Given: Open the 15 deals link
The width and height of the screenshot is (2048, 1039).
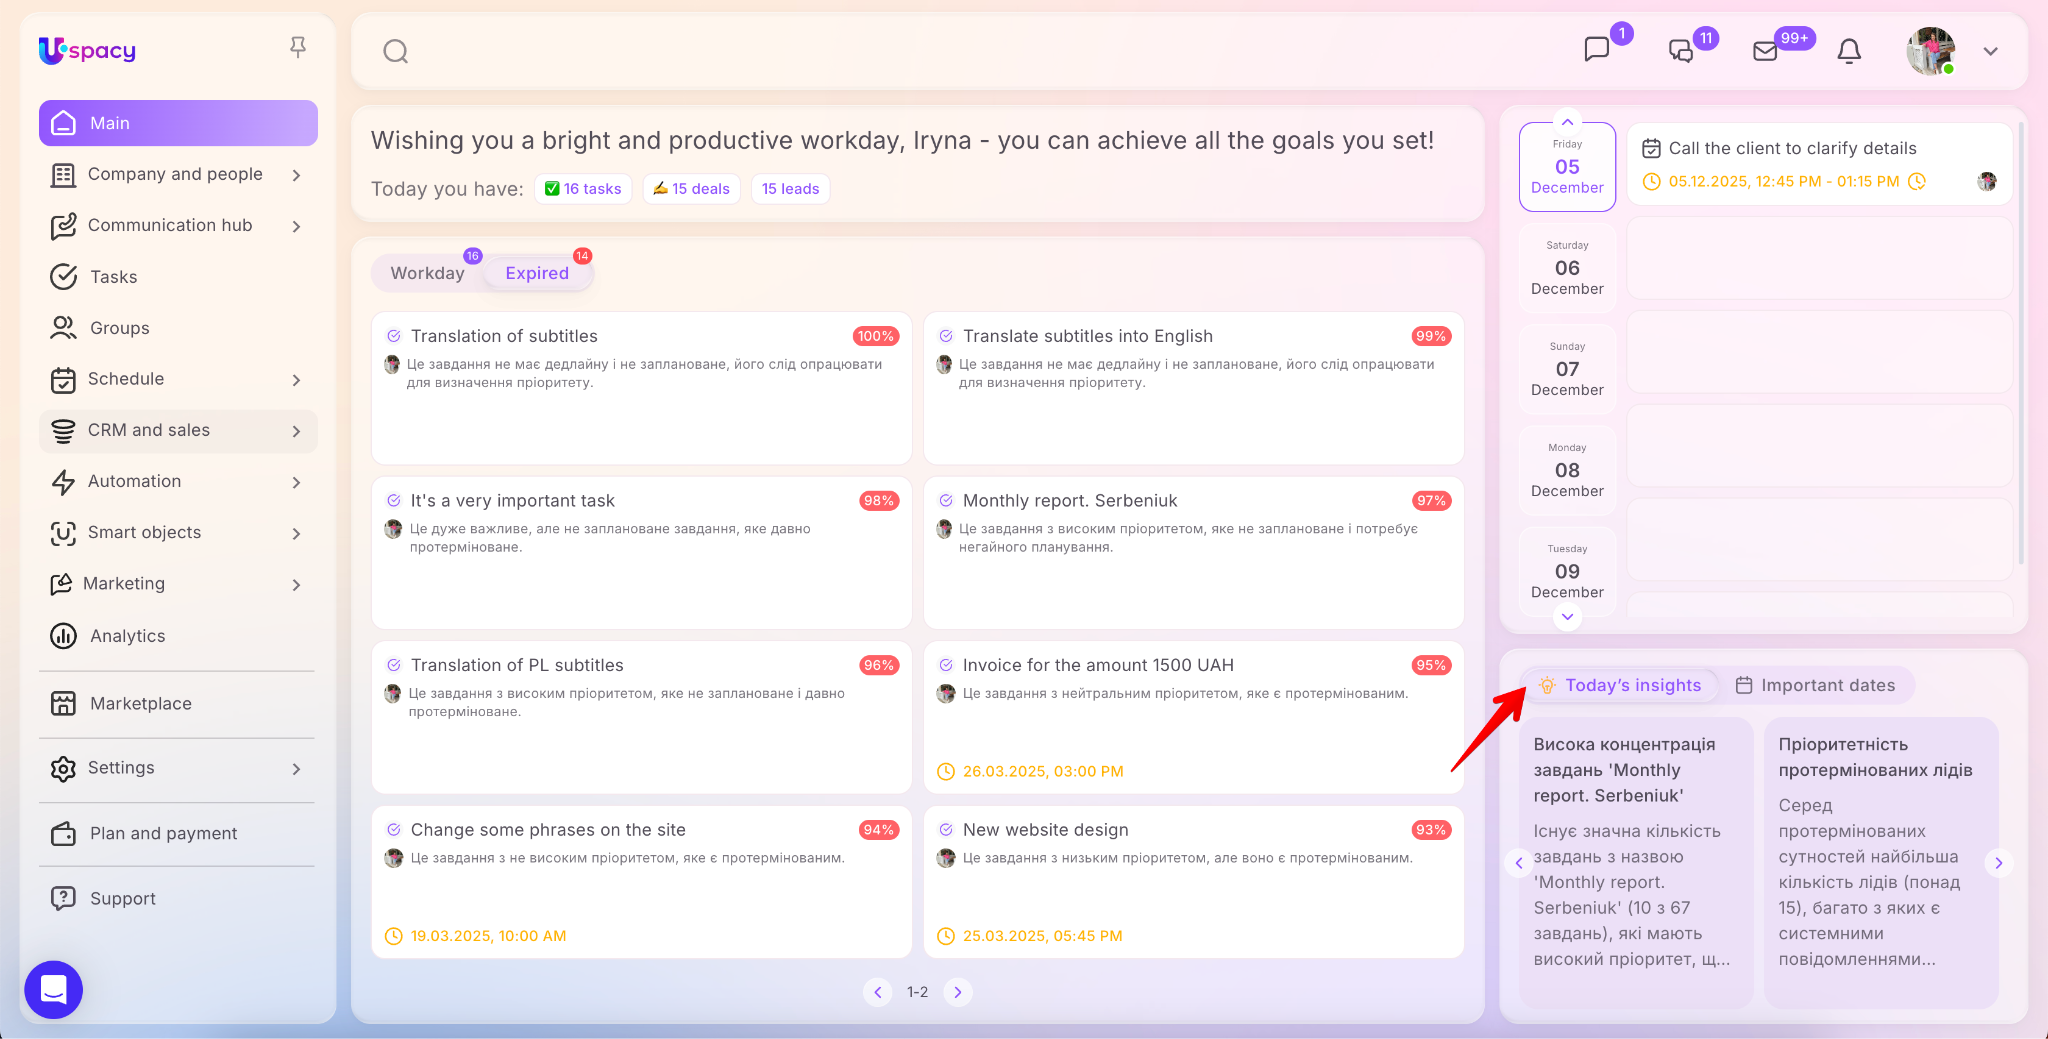Looking at the screenshot, I should tap(691, 189).
